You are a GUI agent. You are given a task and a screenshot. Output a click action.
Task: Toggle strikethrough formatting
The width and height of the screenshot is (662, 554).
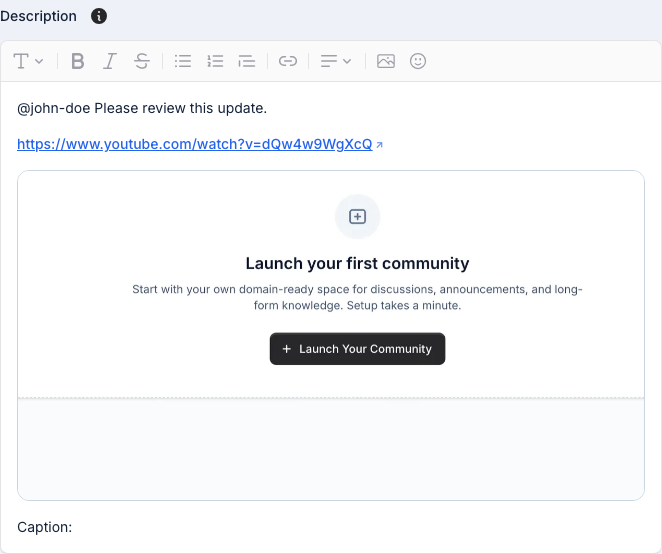tap(142, 61)
